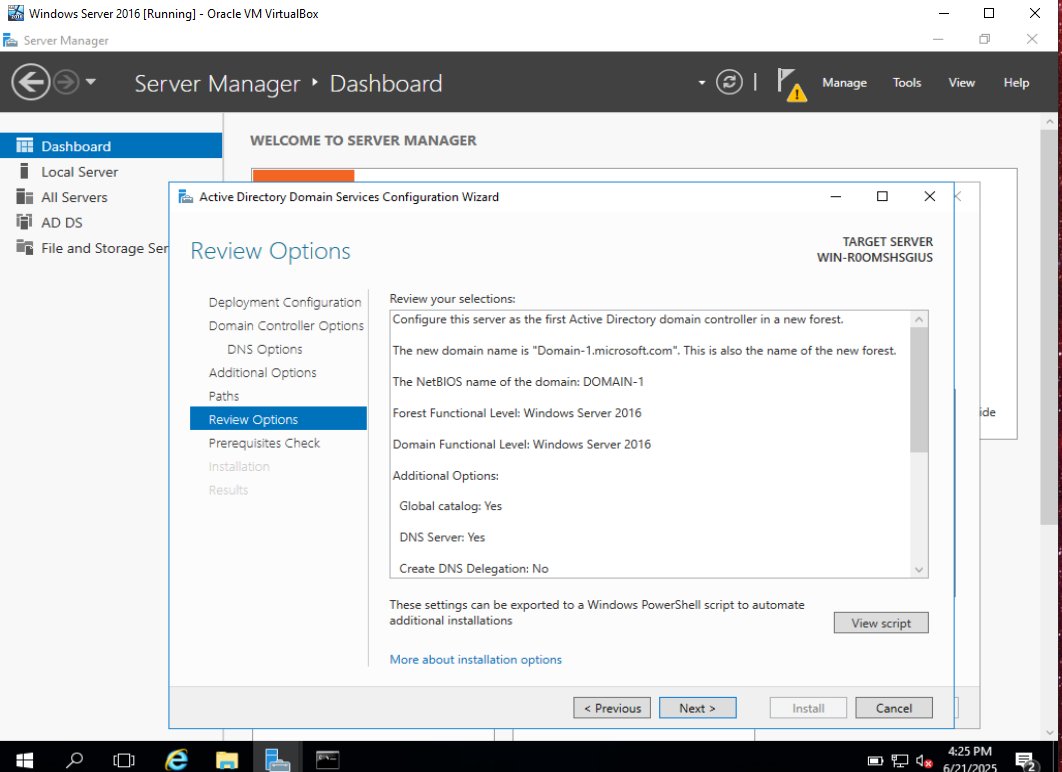This screenshot has width=1062, height=772.
Task: Open More about installation options link
Action: (x=475, y=660)
